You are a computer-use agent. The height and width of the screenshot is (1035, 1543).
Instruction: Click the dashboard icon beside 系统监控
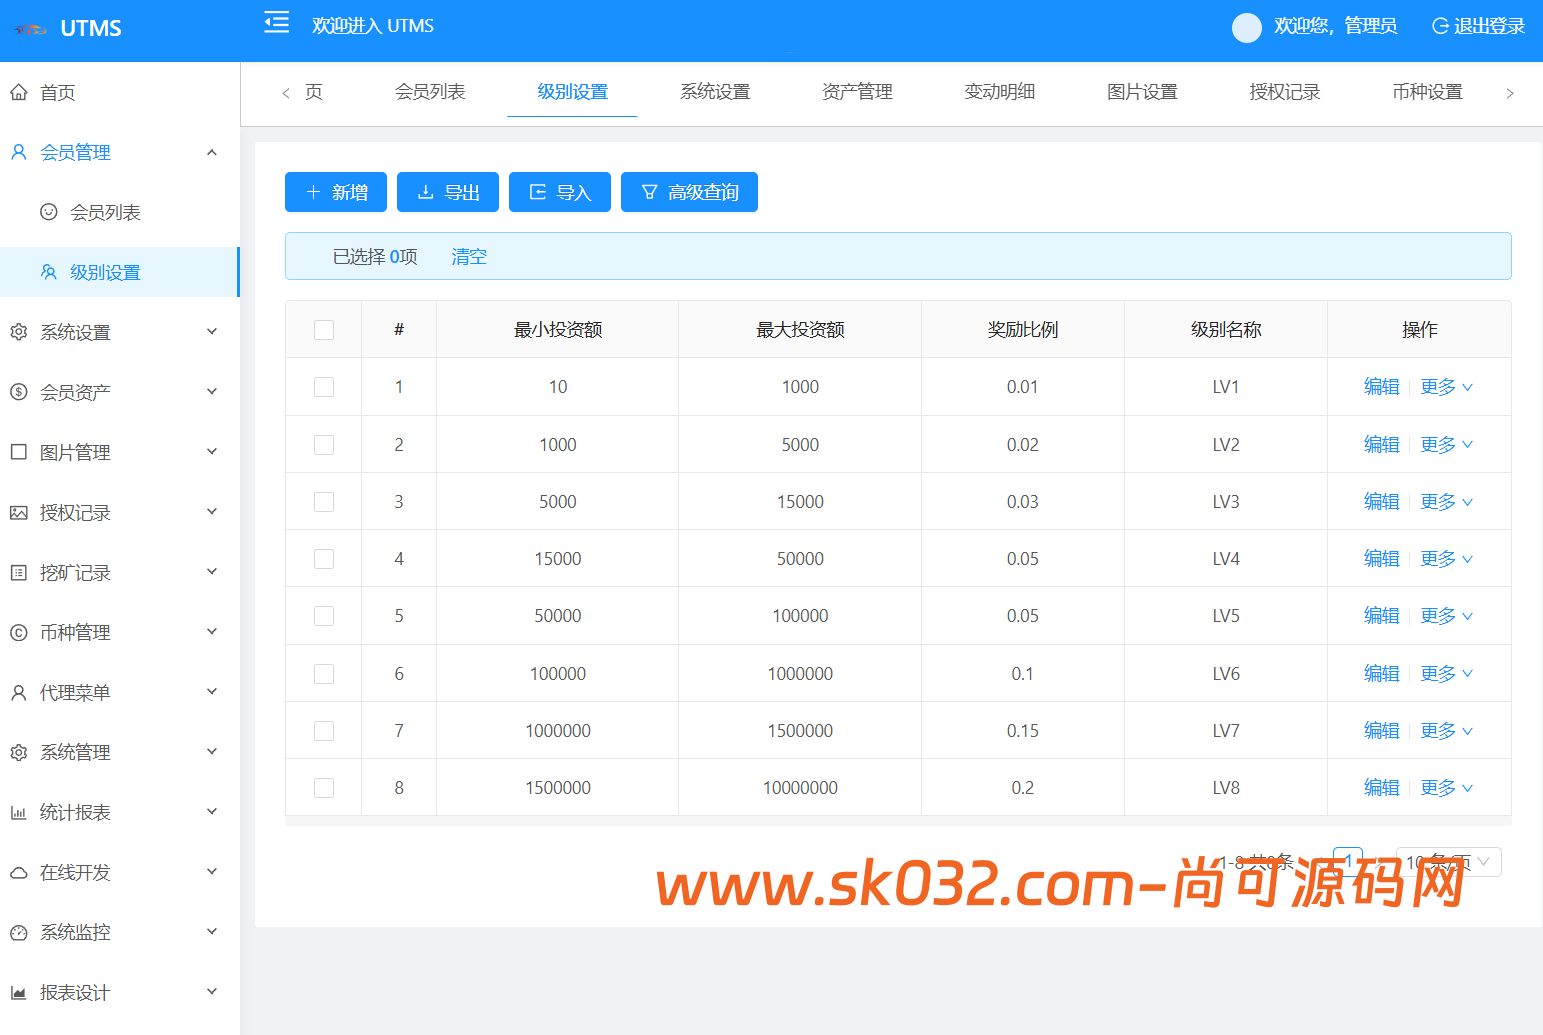19,932
